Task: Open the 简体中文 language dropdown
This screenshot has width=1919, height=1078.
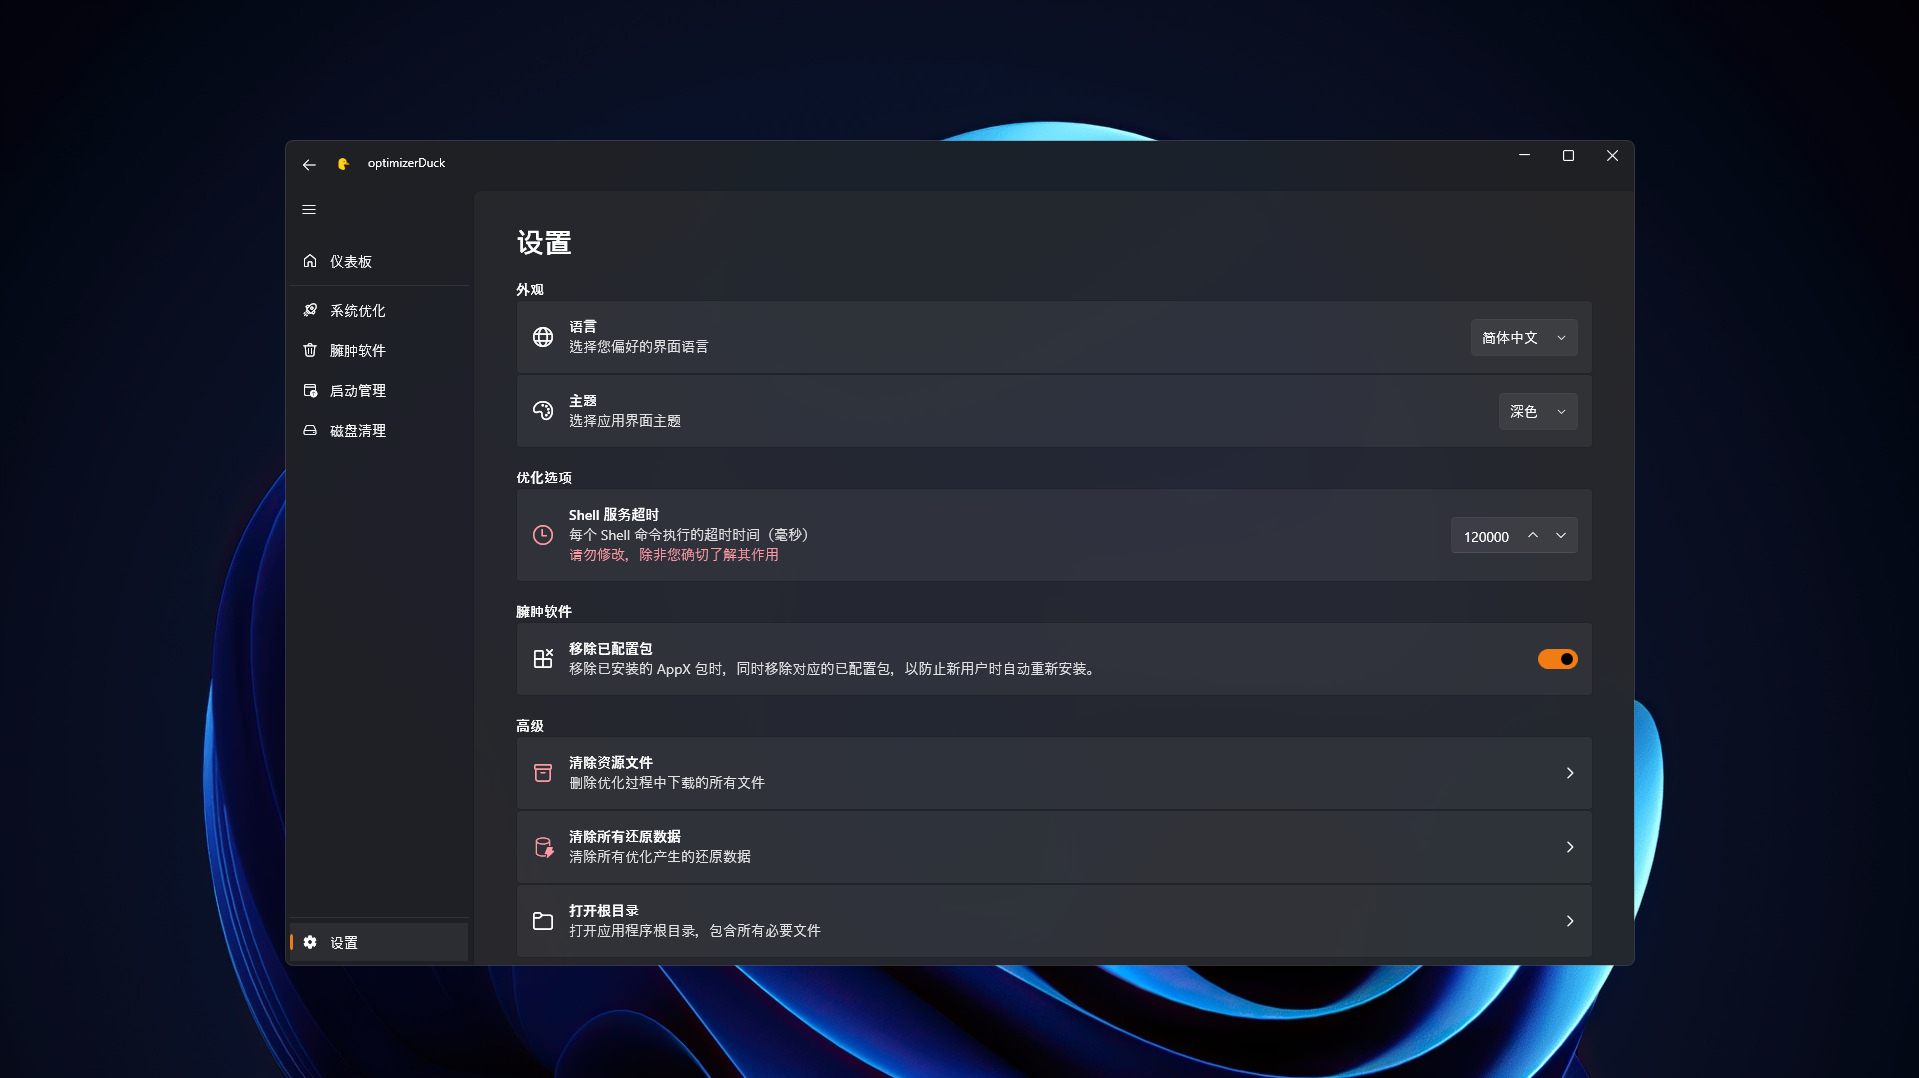Action: tap(1522, 337)
